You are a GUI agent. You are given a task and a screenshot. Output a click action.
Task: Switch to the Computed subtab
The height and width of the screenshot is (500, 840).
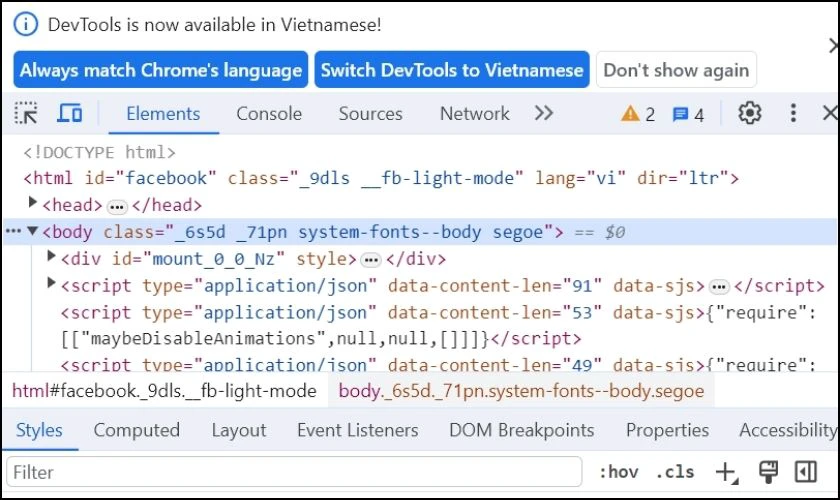coord(137,430)
